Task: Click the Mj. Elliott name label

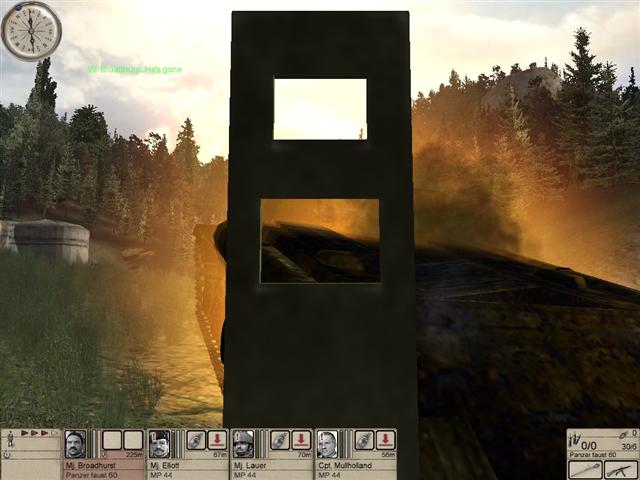Action: click(x=165, y=466)
